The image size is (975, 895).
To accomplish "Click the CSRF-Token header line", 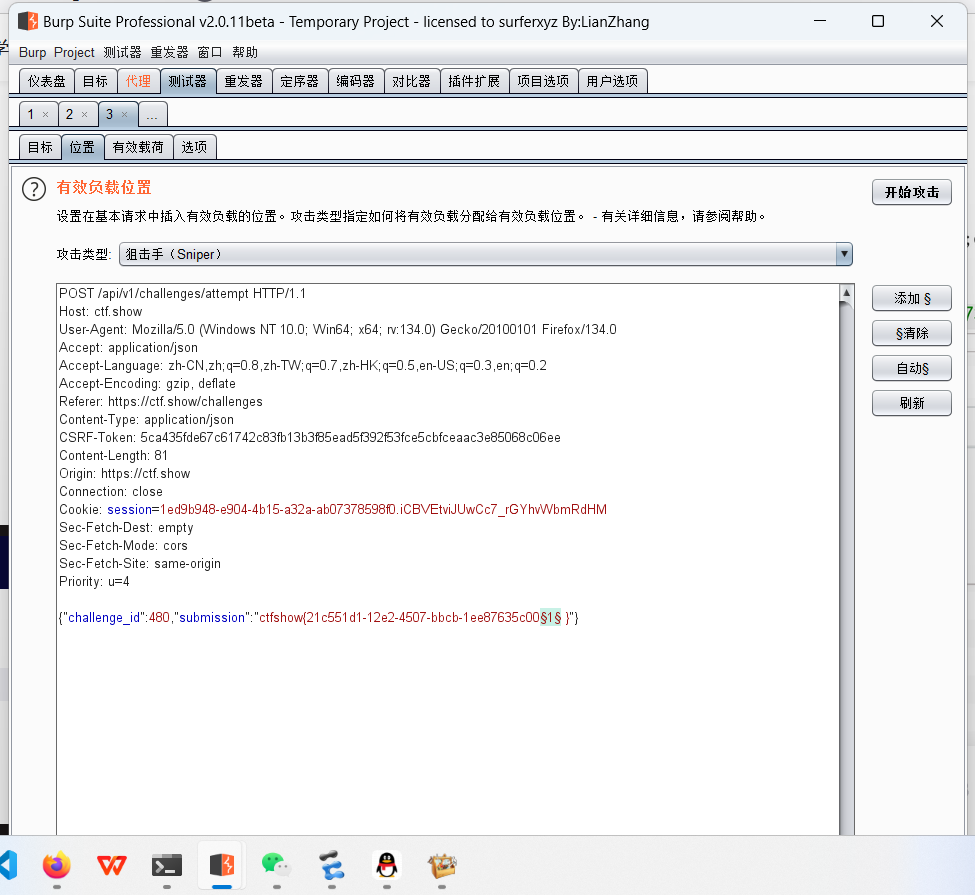I will click(310, 437).
